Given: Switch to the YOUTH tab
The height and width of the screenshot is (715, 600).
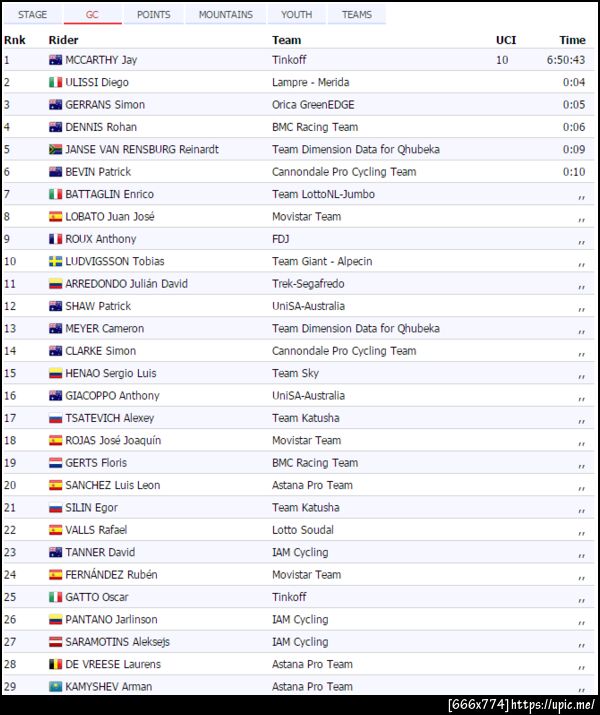Looking at the screenshot, I should pos(297,15).
